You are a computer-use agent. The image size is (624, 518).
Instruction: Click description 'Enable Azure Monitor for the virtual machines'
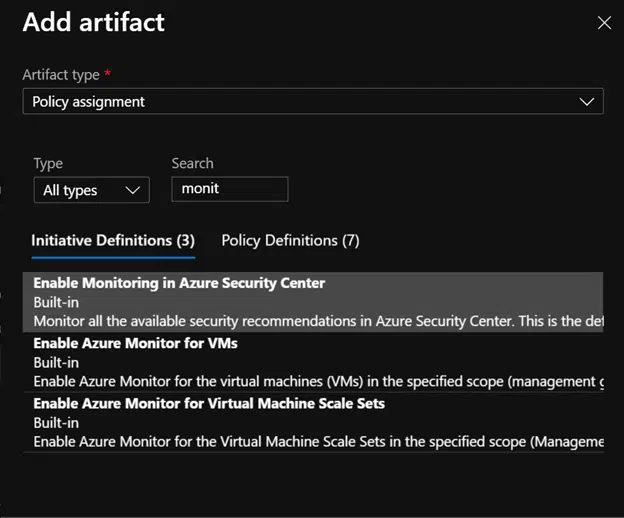[318, 381]
